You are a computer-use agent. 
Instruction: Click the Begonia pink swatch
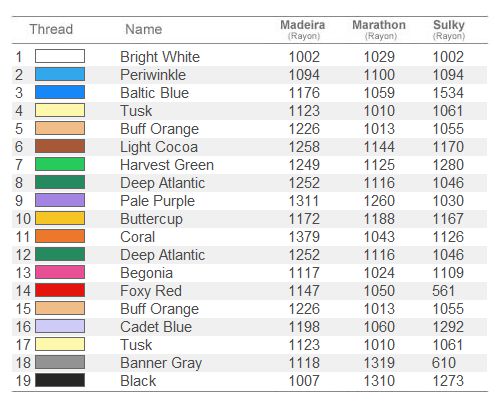[60, 272]
